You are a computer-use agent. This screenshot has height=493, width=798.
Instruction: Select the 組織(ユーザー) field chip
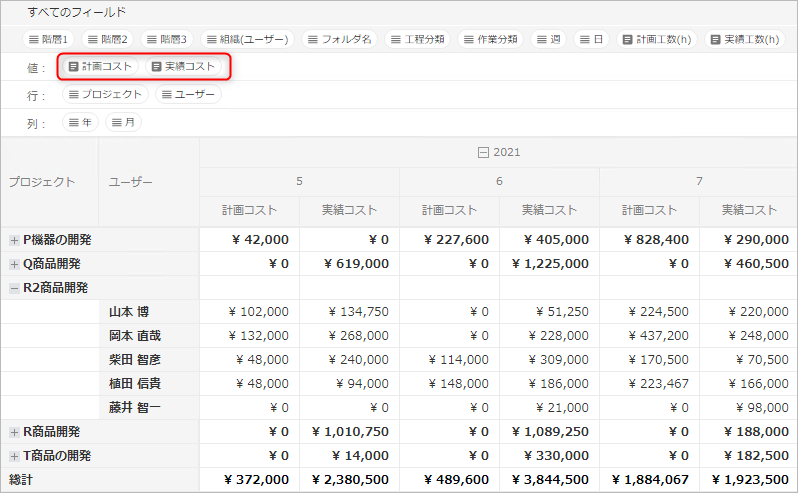245,39
